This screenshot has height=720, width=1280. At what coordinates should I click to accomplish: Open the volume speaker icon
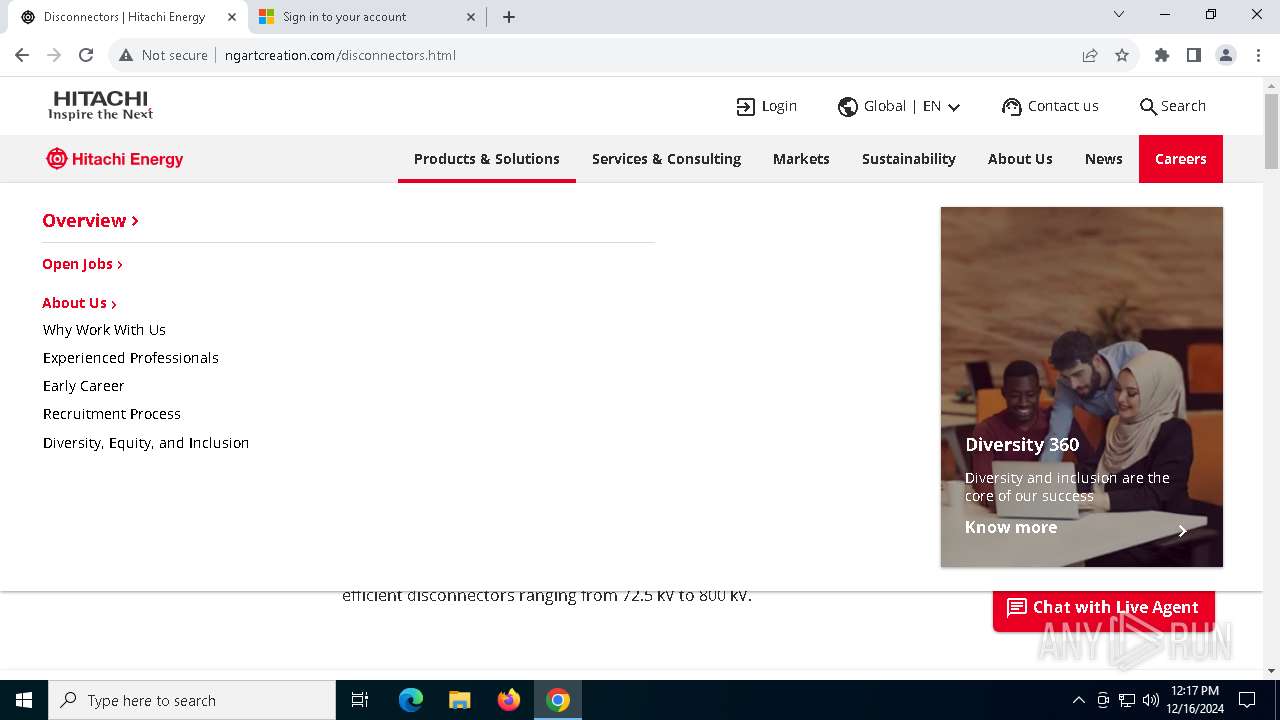[1151, 700]
